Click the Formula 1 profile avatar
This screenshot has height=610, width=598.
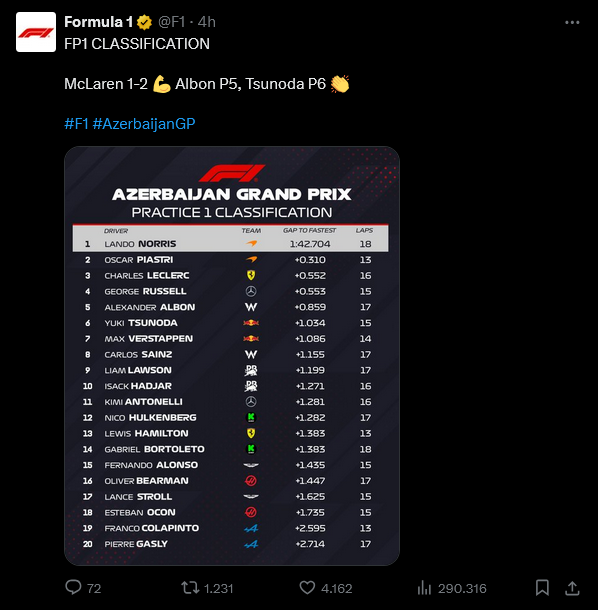(36, 32)
